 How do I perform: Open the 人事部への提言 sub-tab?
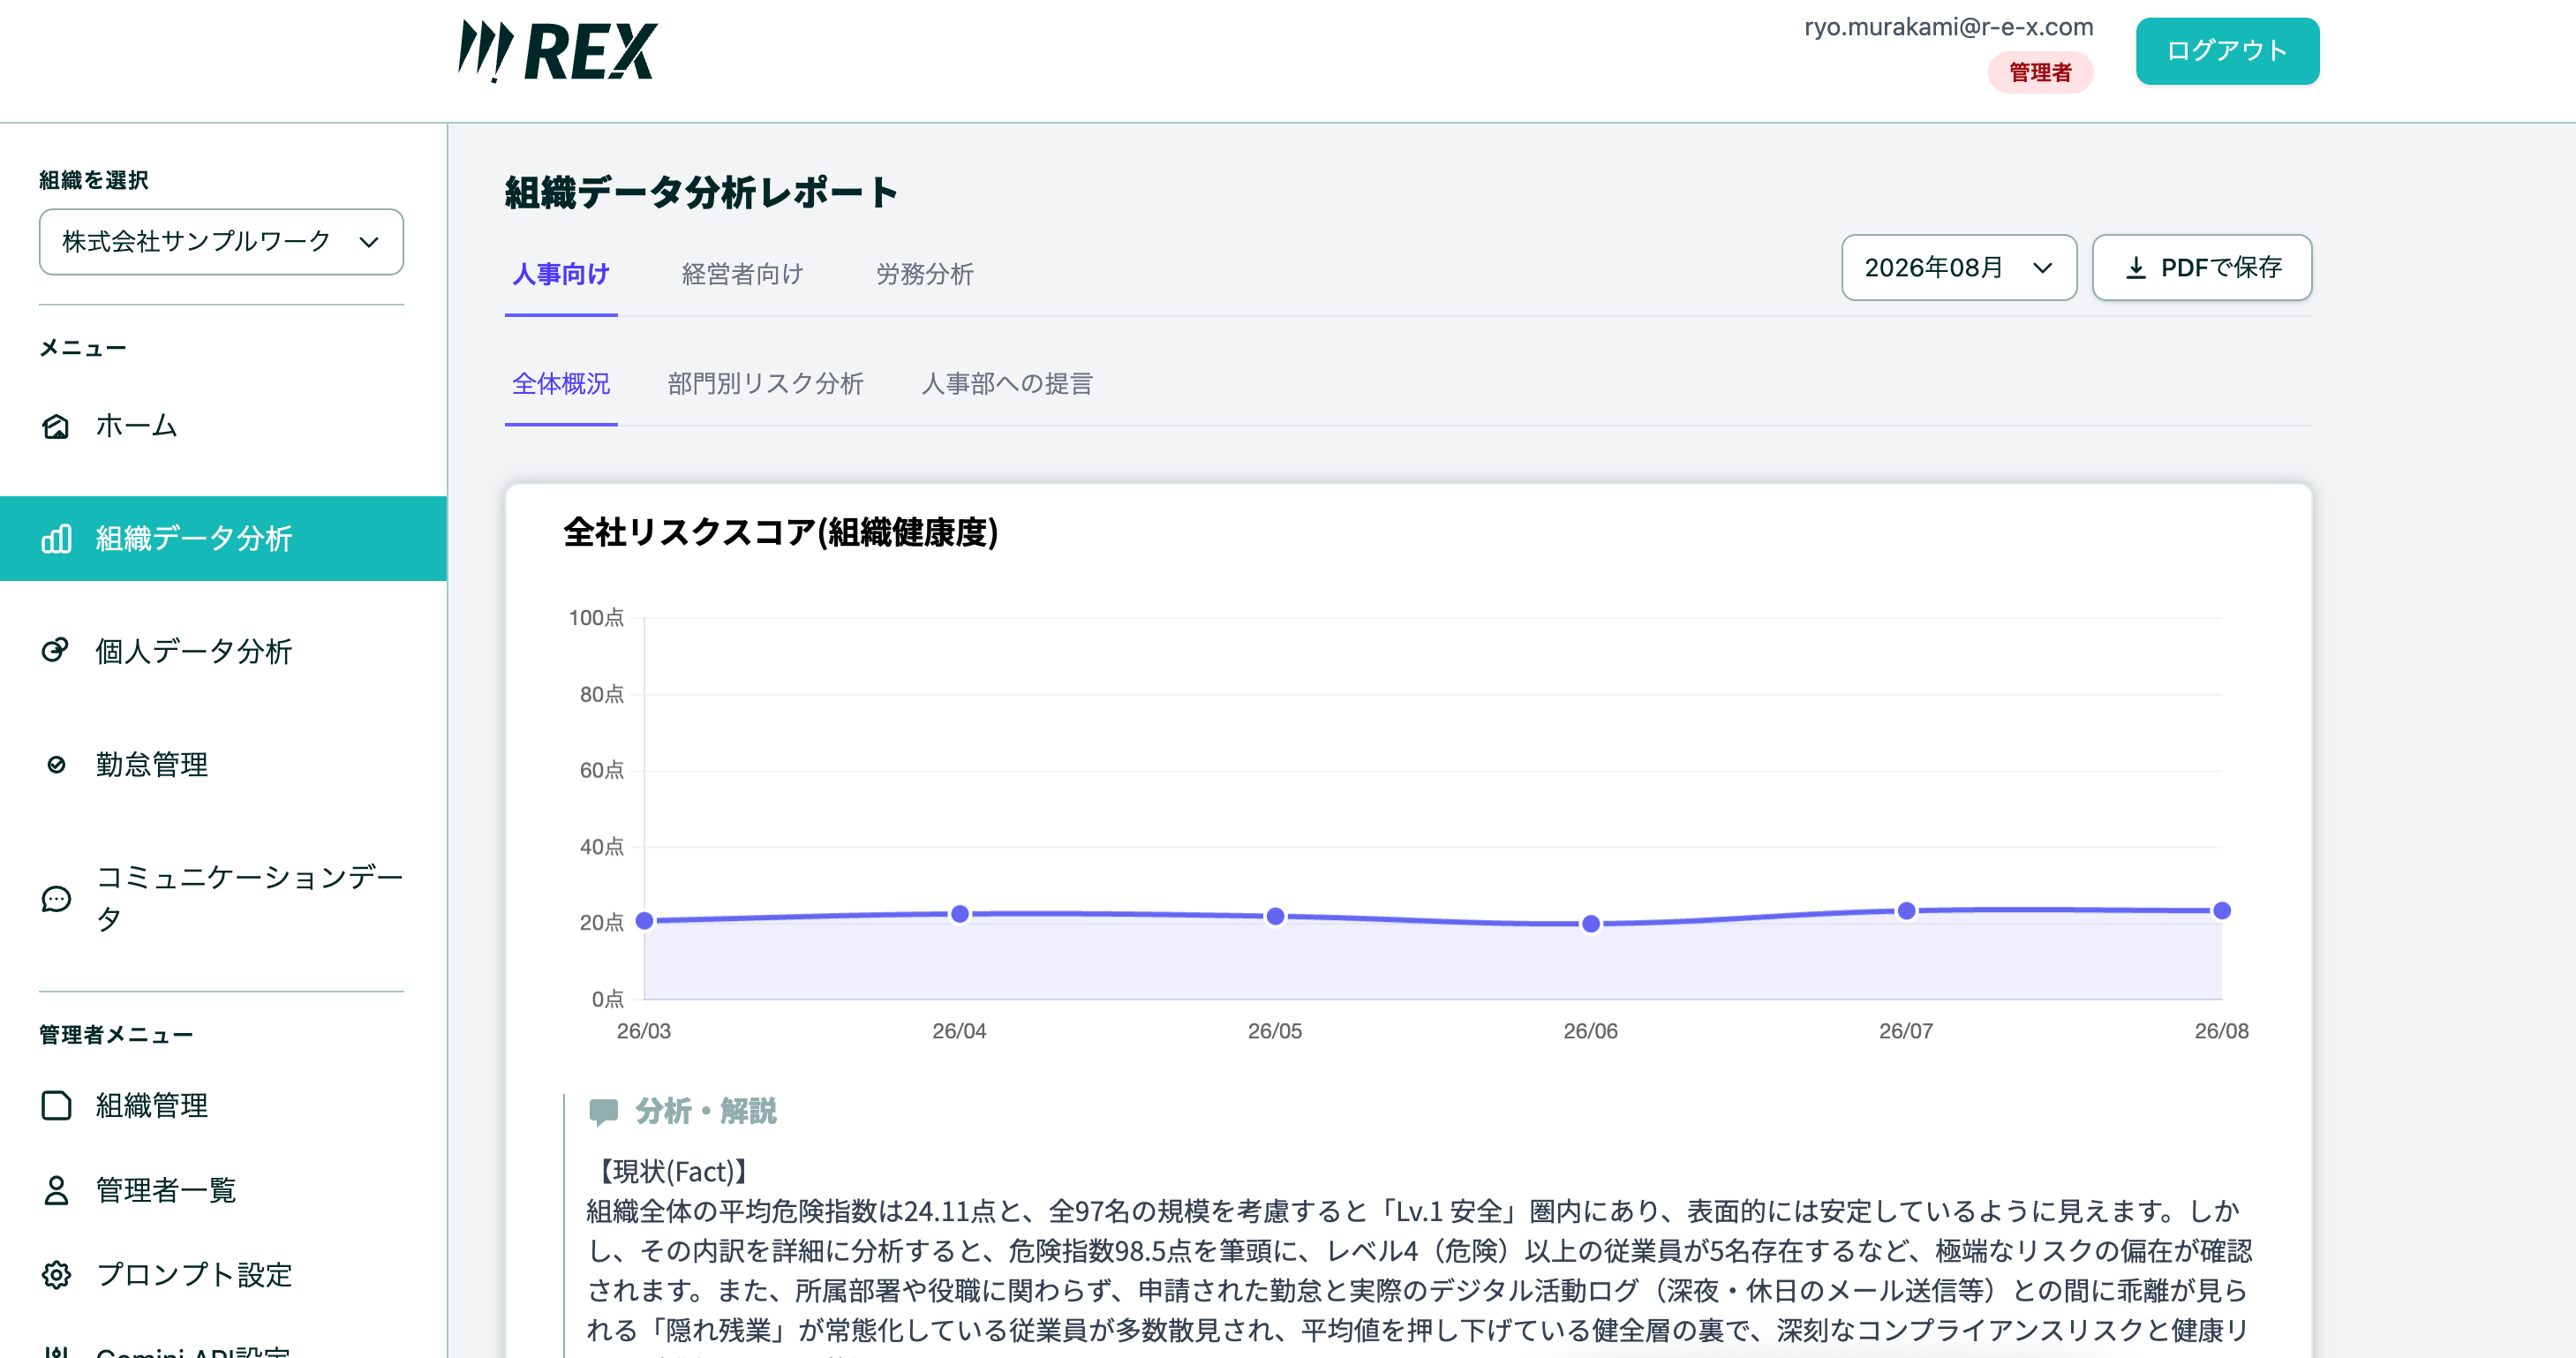1006,384
